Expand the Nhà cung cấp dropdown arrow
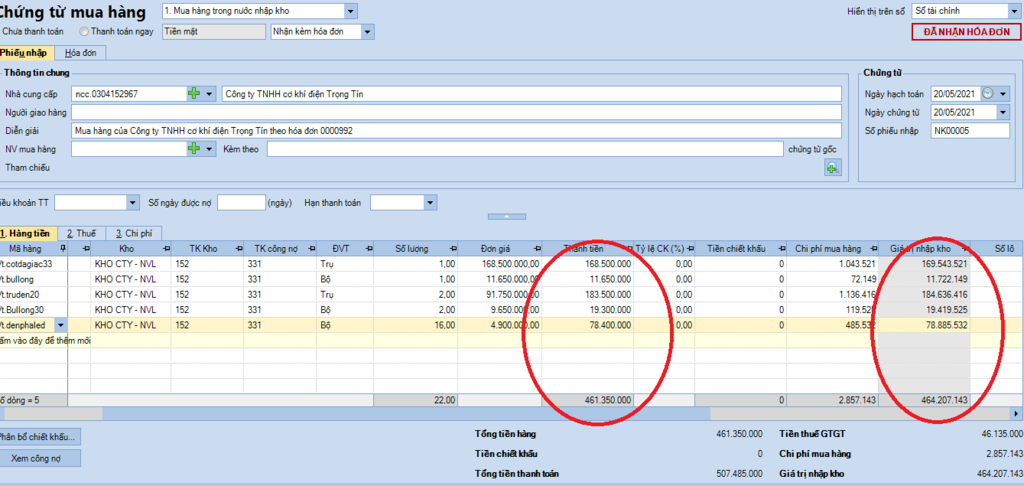Image resolution: width=1024 pixels, height=486 pixels. coord(210,94)
